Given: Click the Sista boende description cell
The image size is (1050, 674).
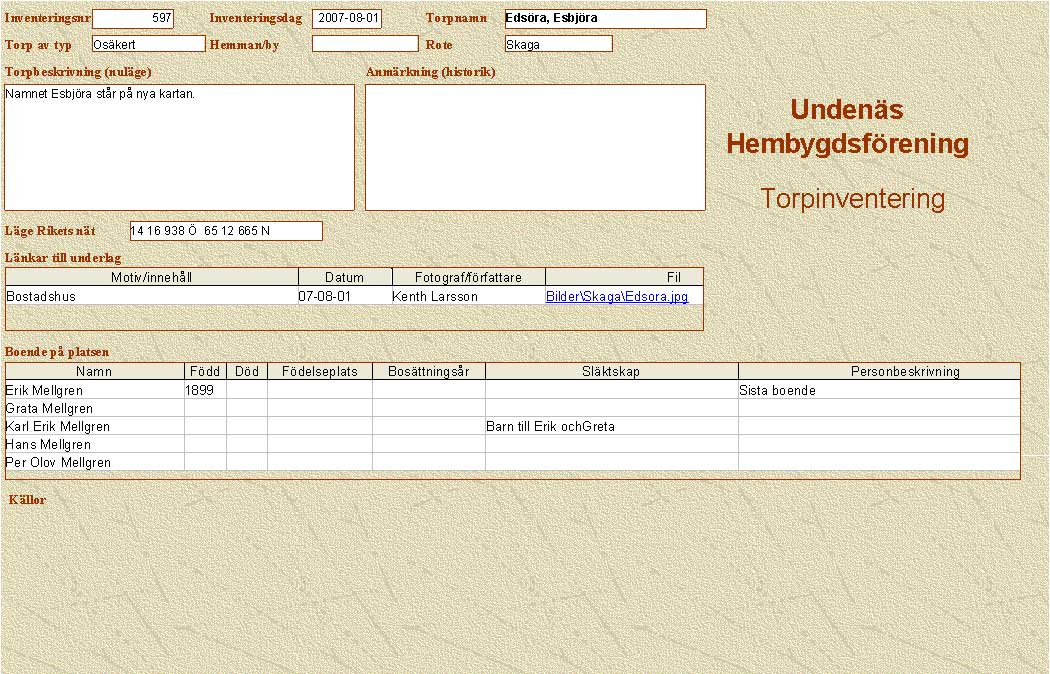Looking at the screenshot, I should pos(878,391).
